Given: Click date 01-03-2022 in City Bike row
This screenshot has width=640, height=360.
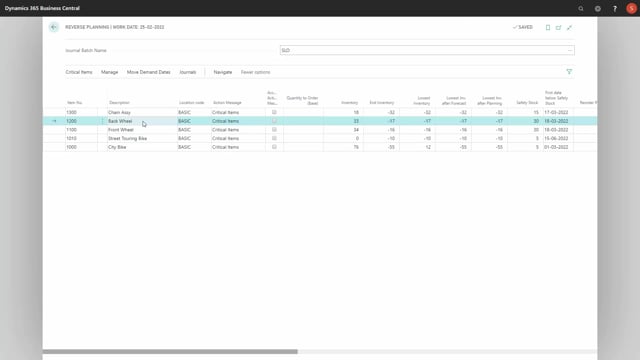Looking at the screenshot, I should pyautogui.click(x=556, y=147).
